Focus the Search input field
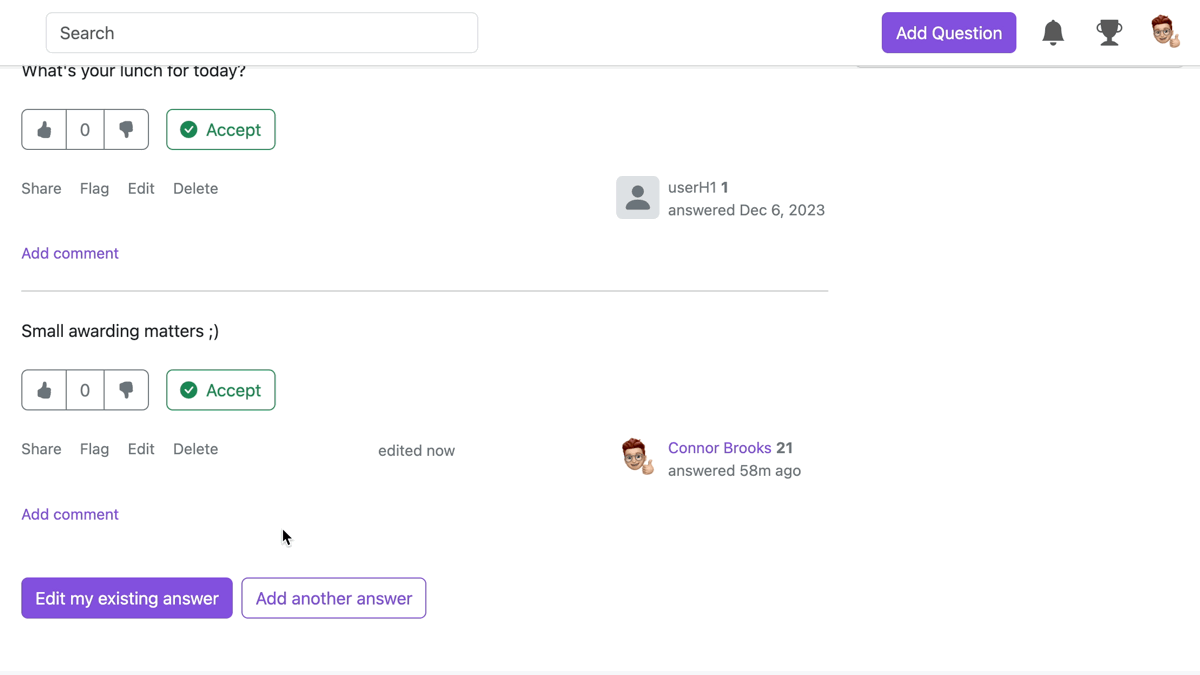This screenshot has height=675, width=1200. 261,33
